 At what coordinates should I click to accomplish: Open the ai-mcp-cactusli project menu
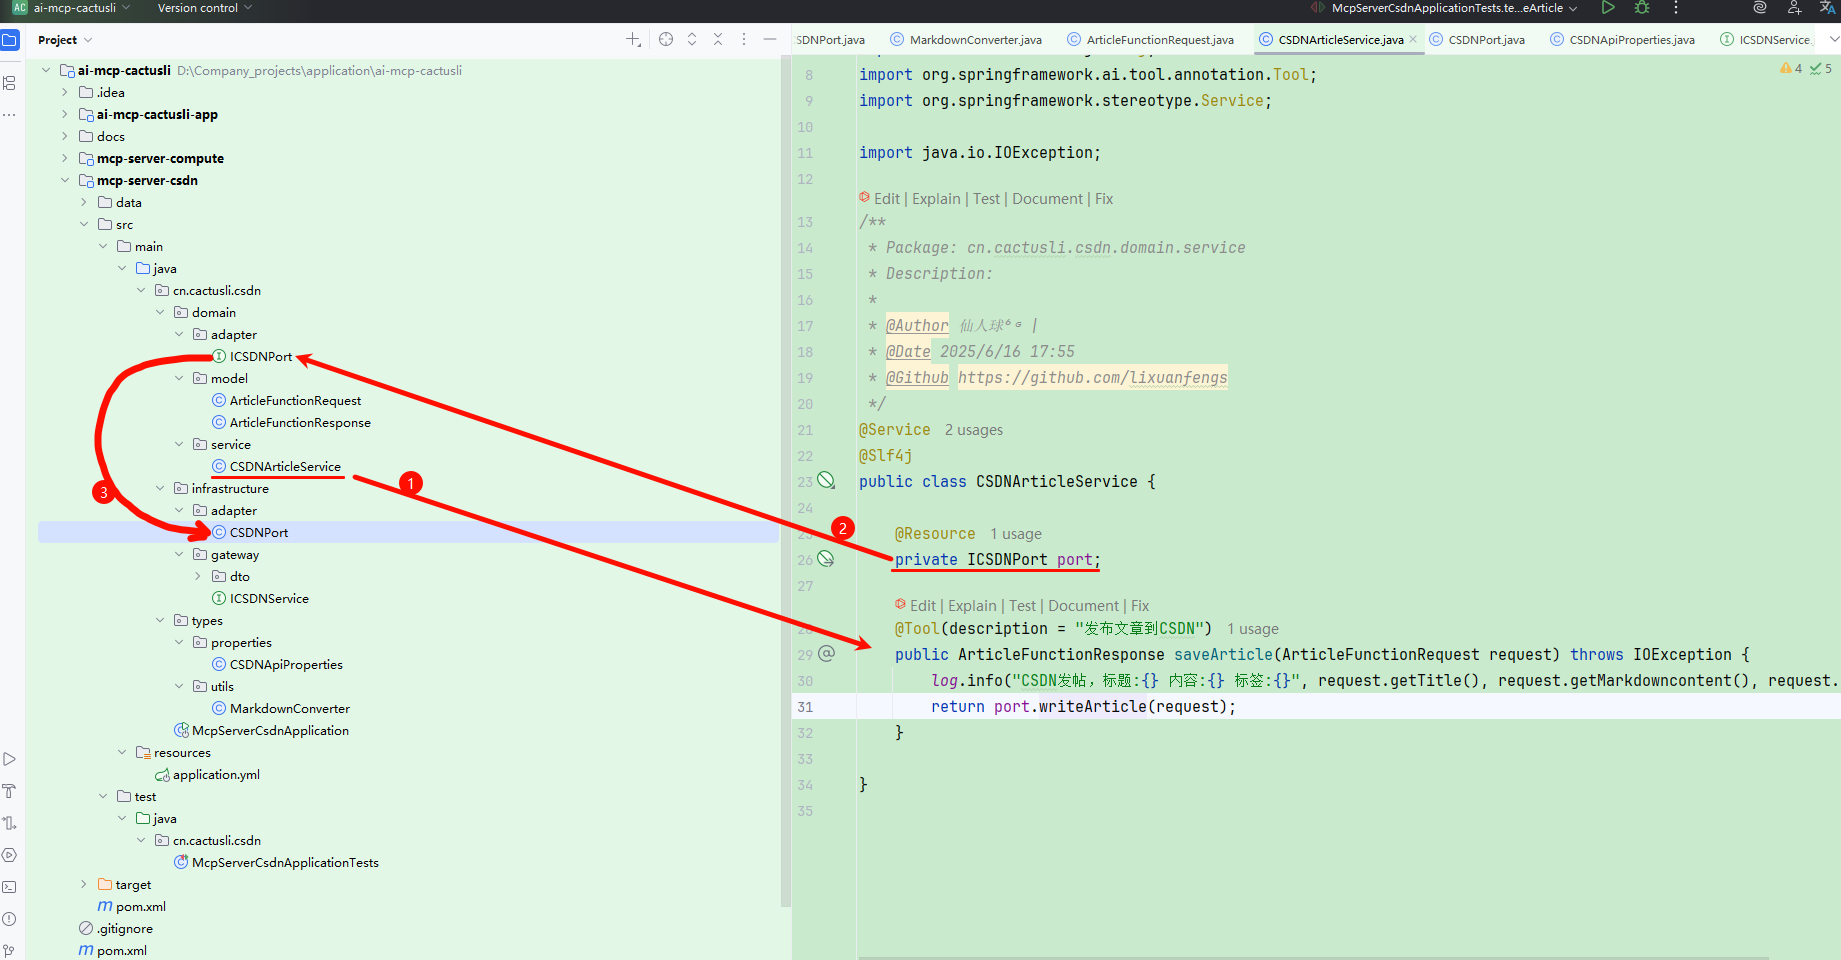71,8
